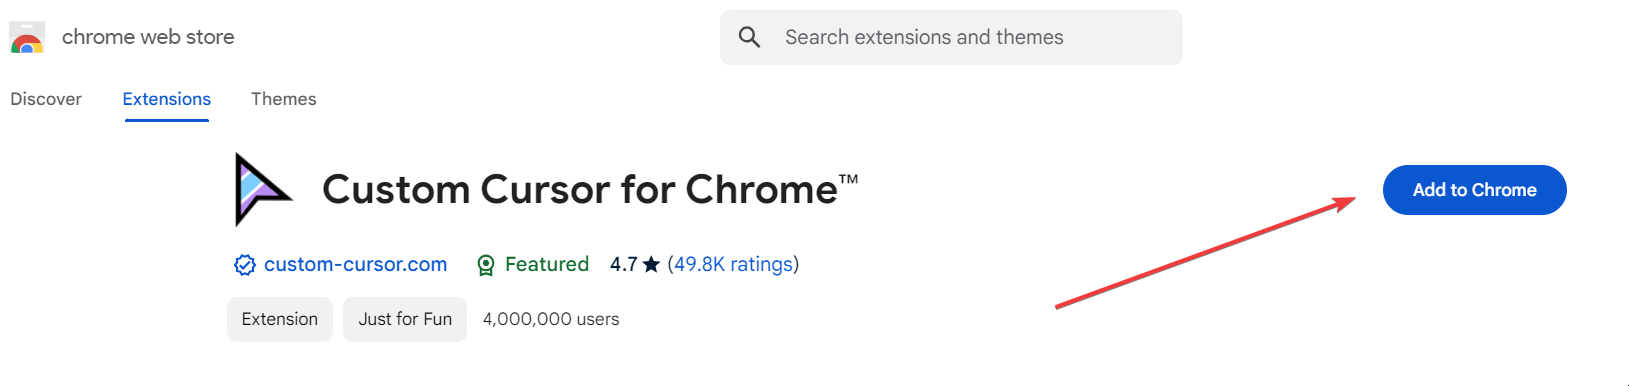
Task: Select the Extensions tab
Action: pyautogui.click(x=167, y=99)
